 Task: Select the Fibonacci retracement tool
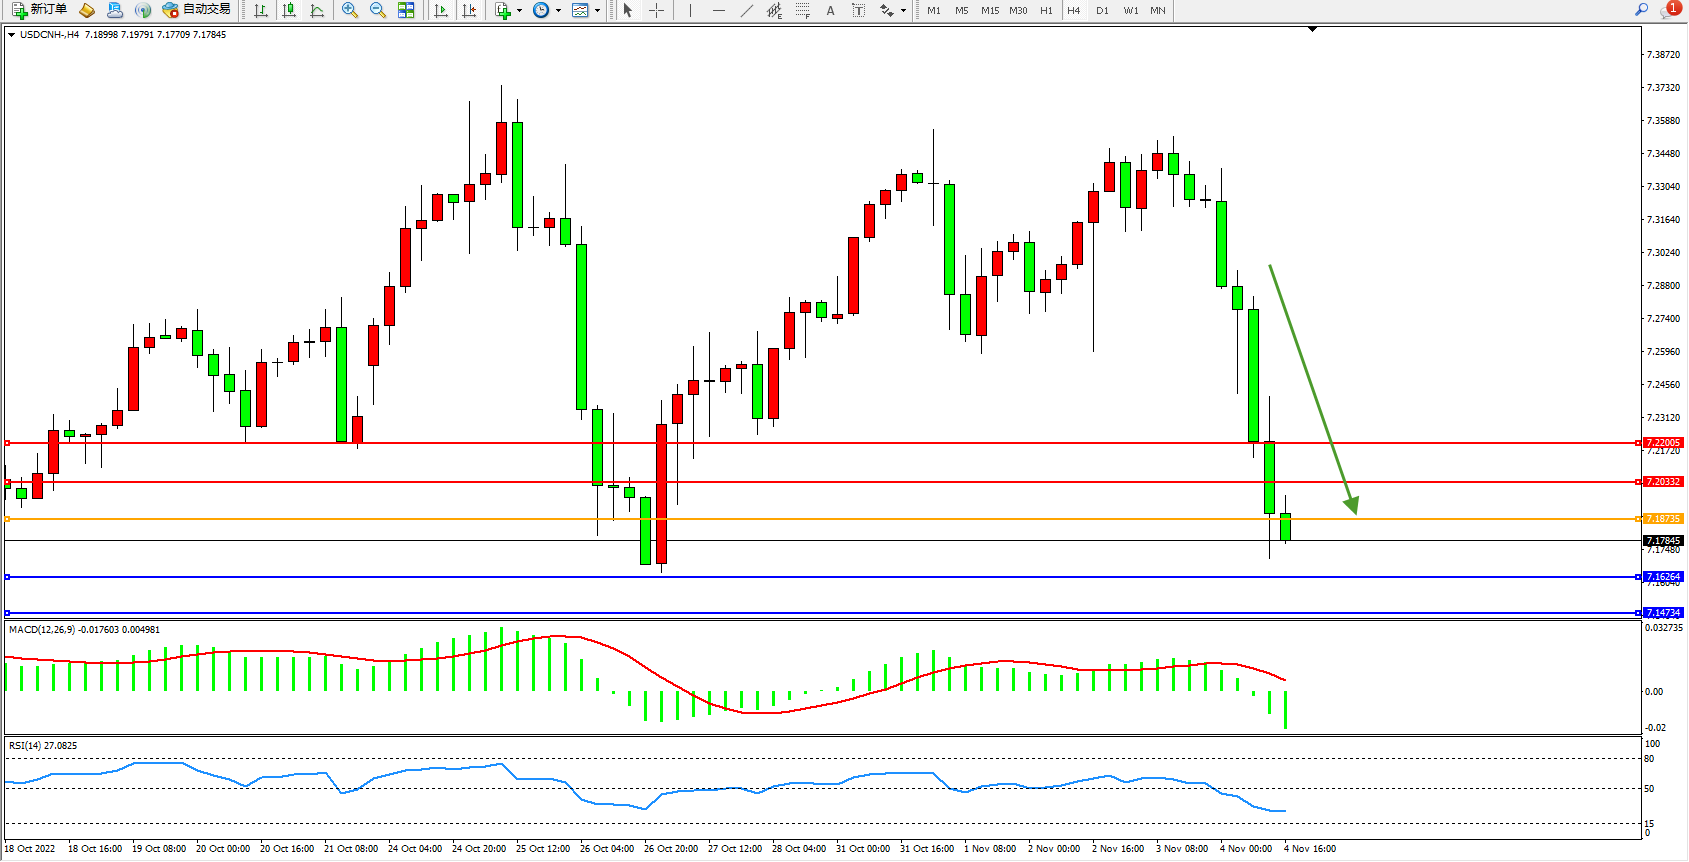click(x=803, y=10)
